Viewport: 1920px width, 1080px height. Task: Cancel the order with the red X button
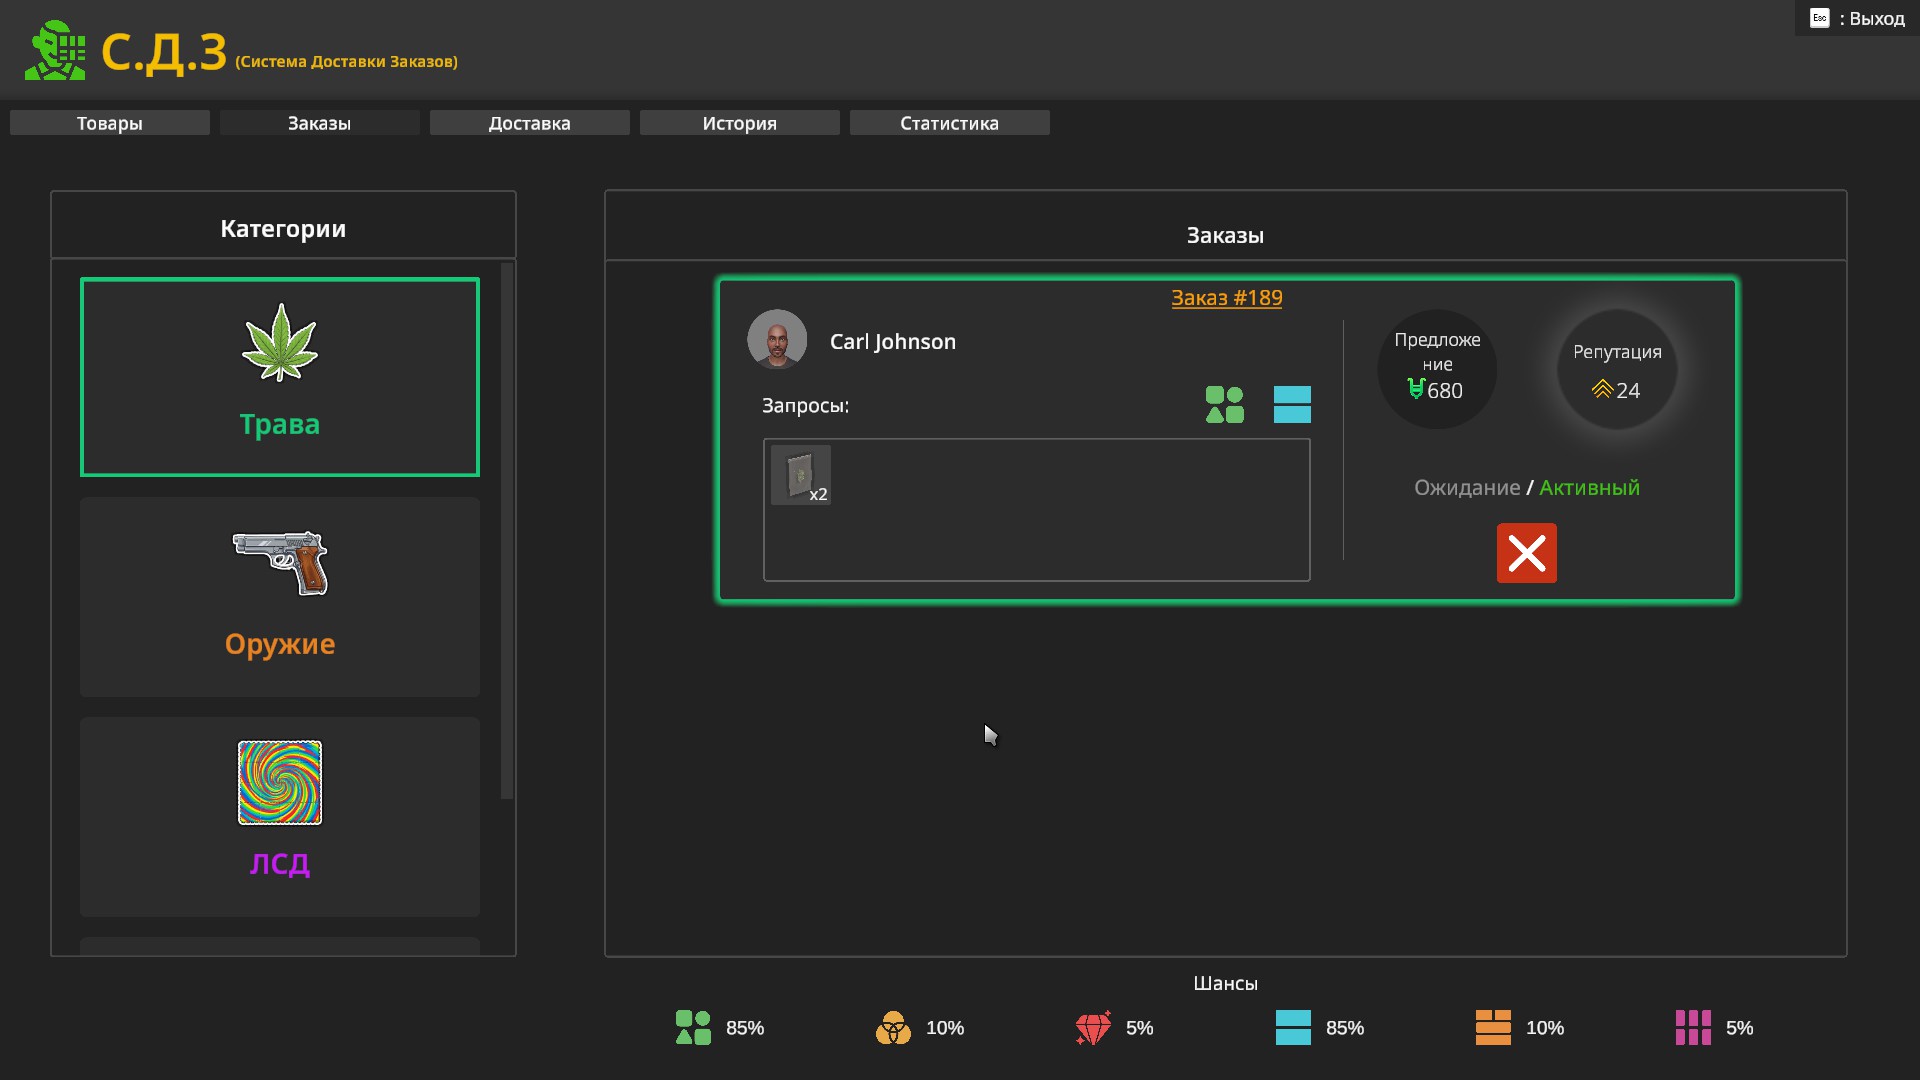(x=1527, y=553)
